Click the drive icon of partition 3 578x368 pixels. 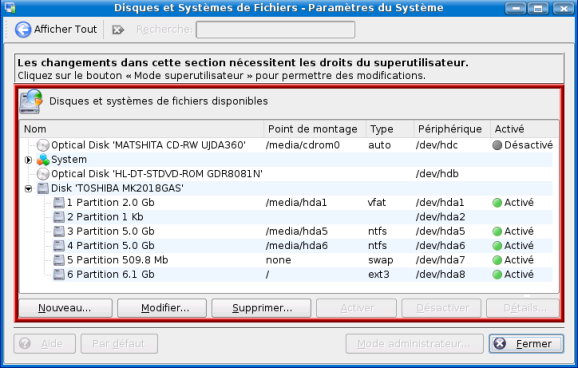point(59,231)
